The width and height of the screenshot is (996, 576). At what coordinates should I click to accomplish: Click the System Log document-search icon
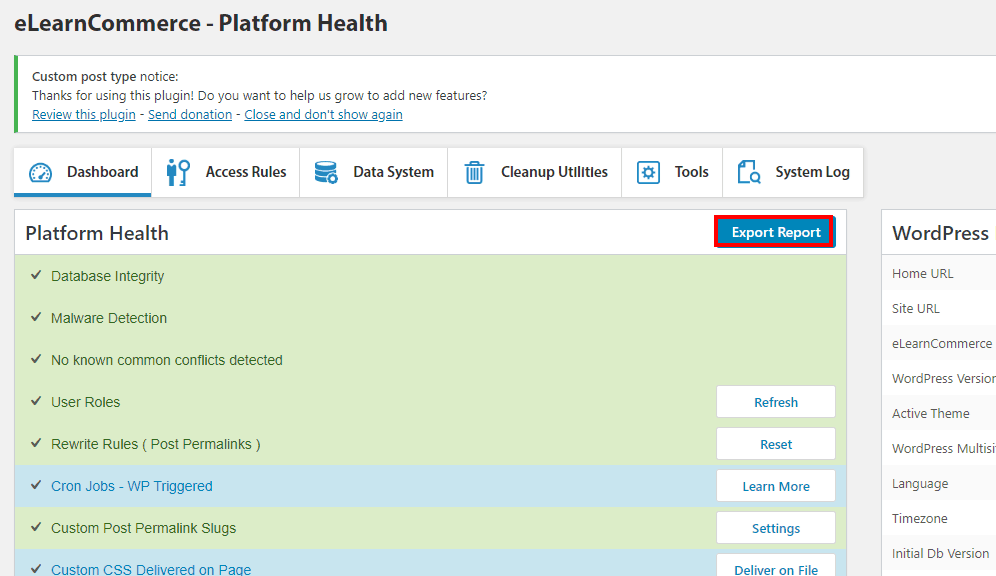[x=749, y=173]
